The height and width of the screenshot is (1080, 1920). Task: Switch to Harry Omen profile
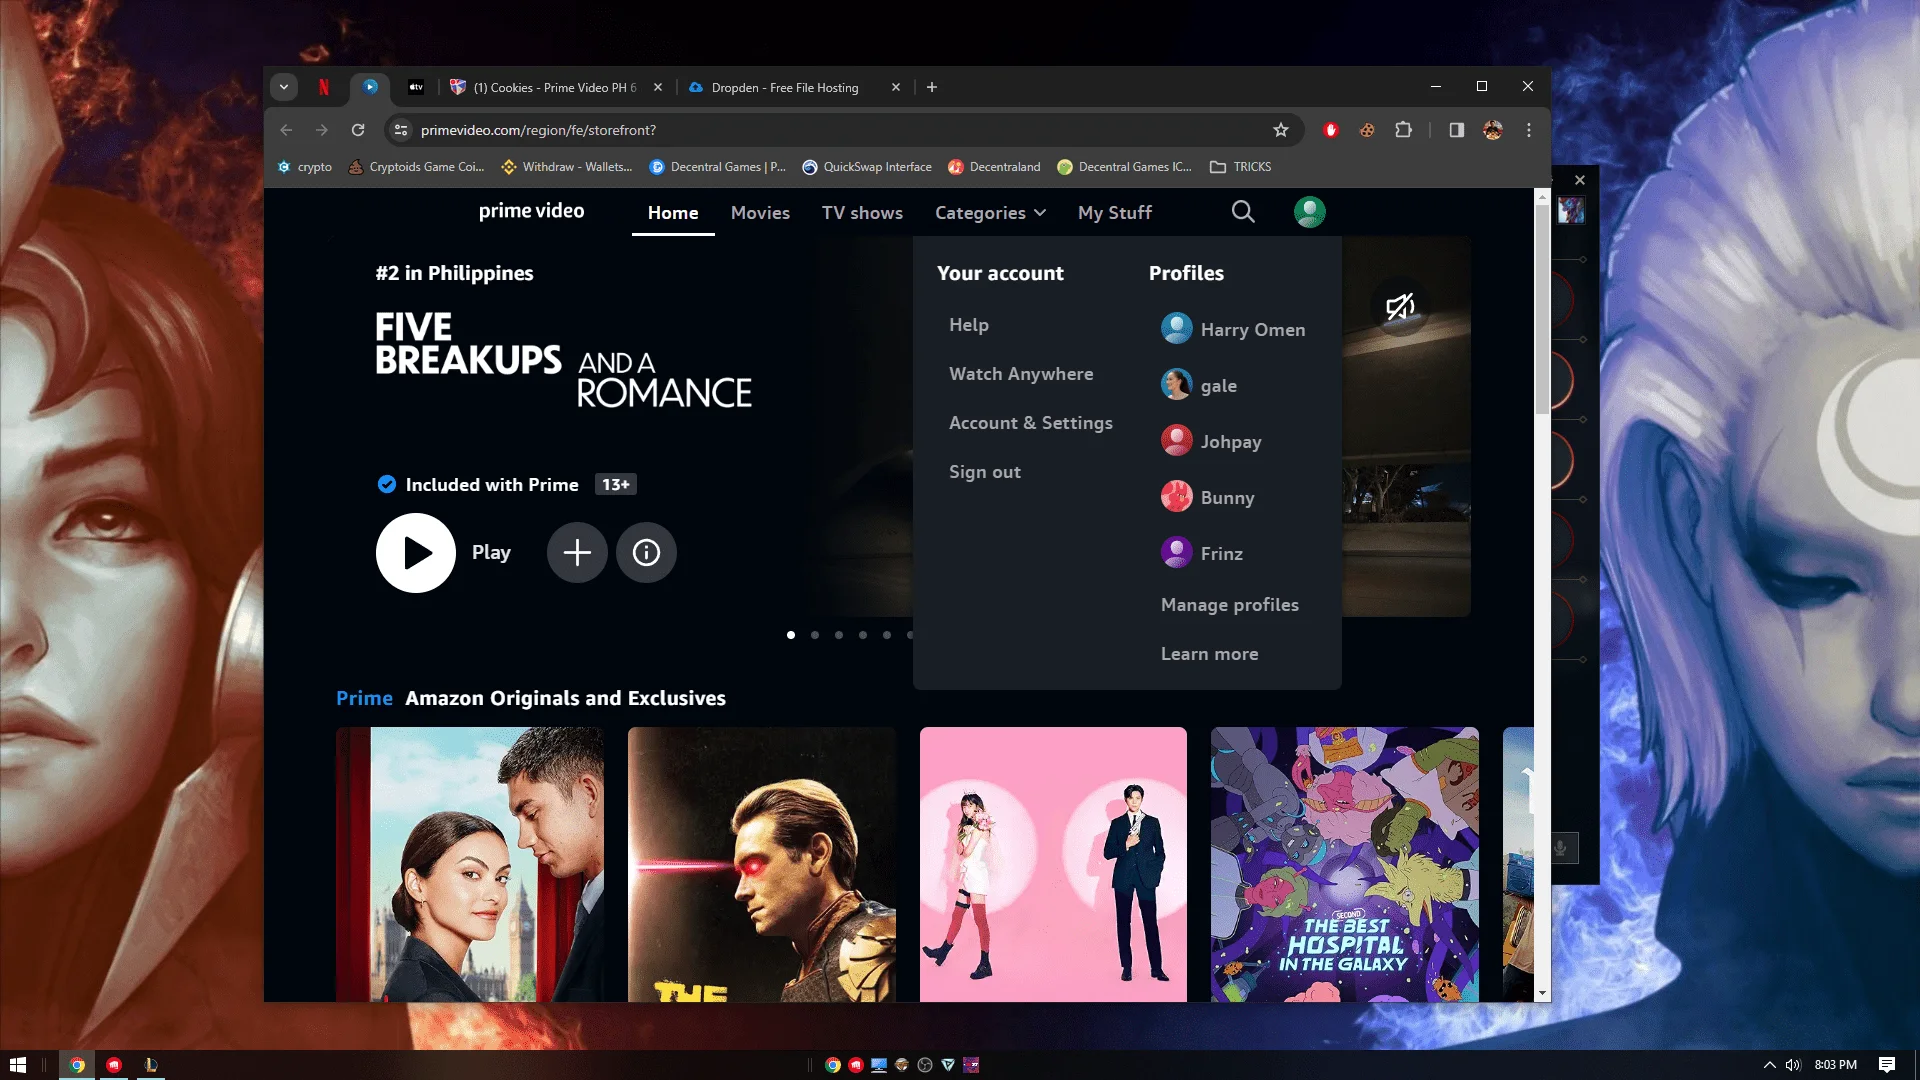(x=1233, y=329)
